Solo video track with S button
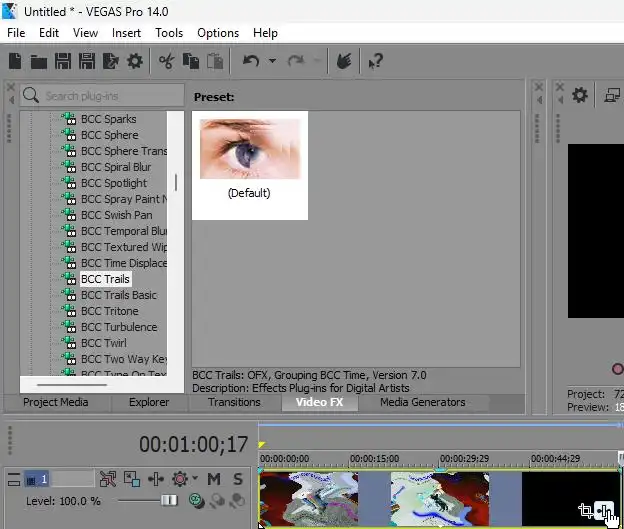Image resolution: width=624 pixels, height=529 pixels. tap(238, 479)
